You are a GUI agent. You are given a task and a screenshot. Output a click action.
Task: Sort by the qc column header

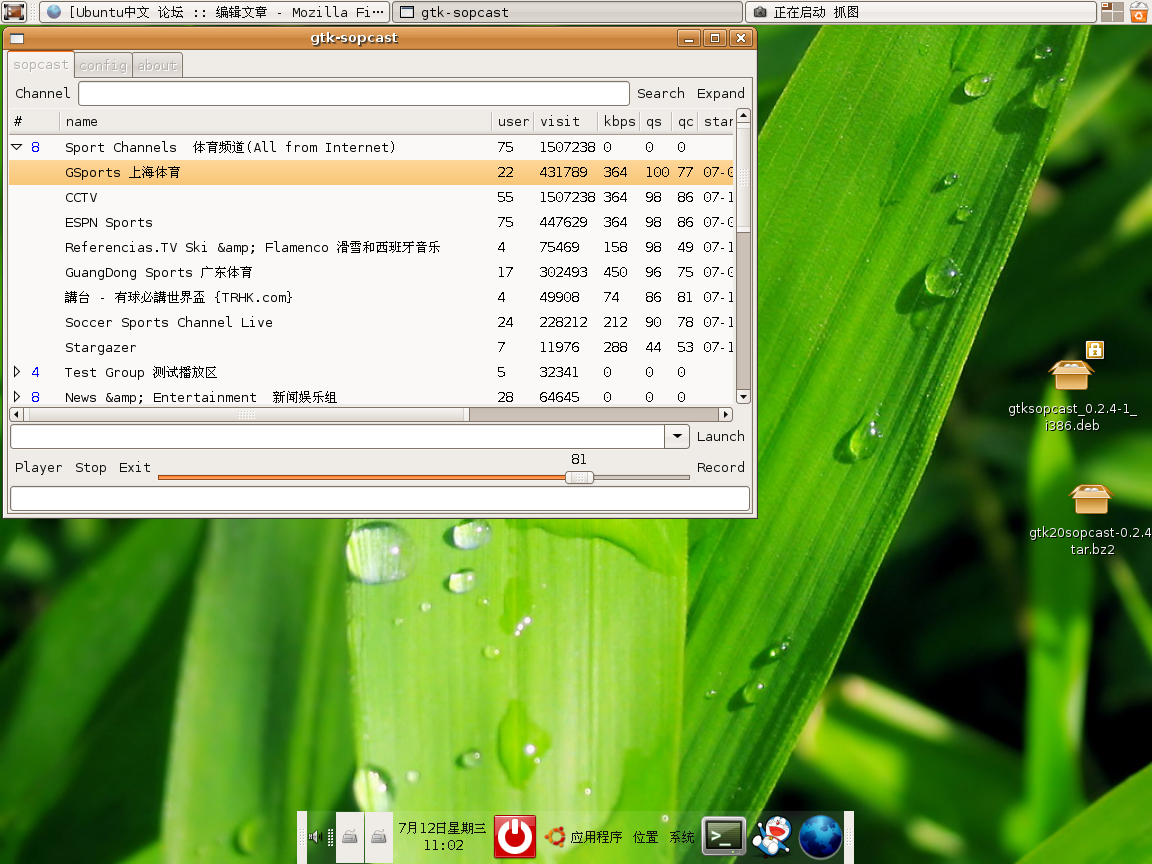685,121
